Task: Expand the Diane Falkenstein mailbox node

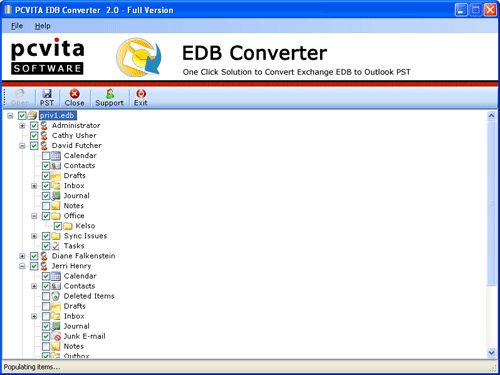Action: click(x=22, y=256)
